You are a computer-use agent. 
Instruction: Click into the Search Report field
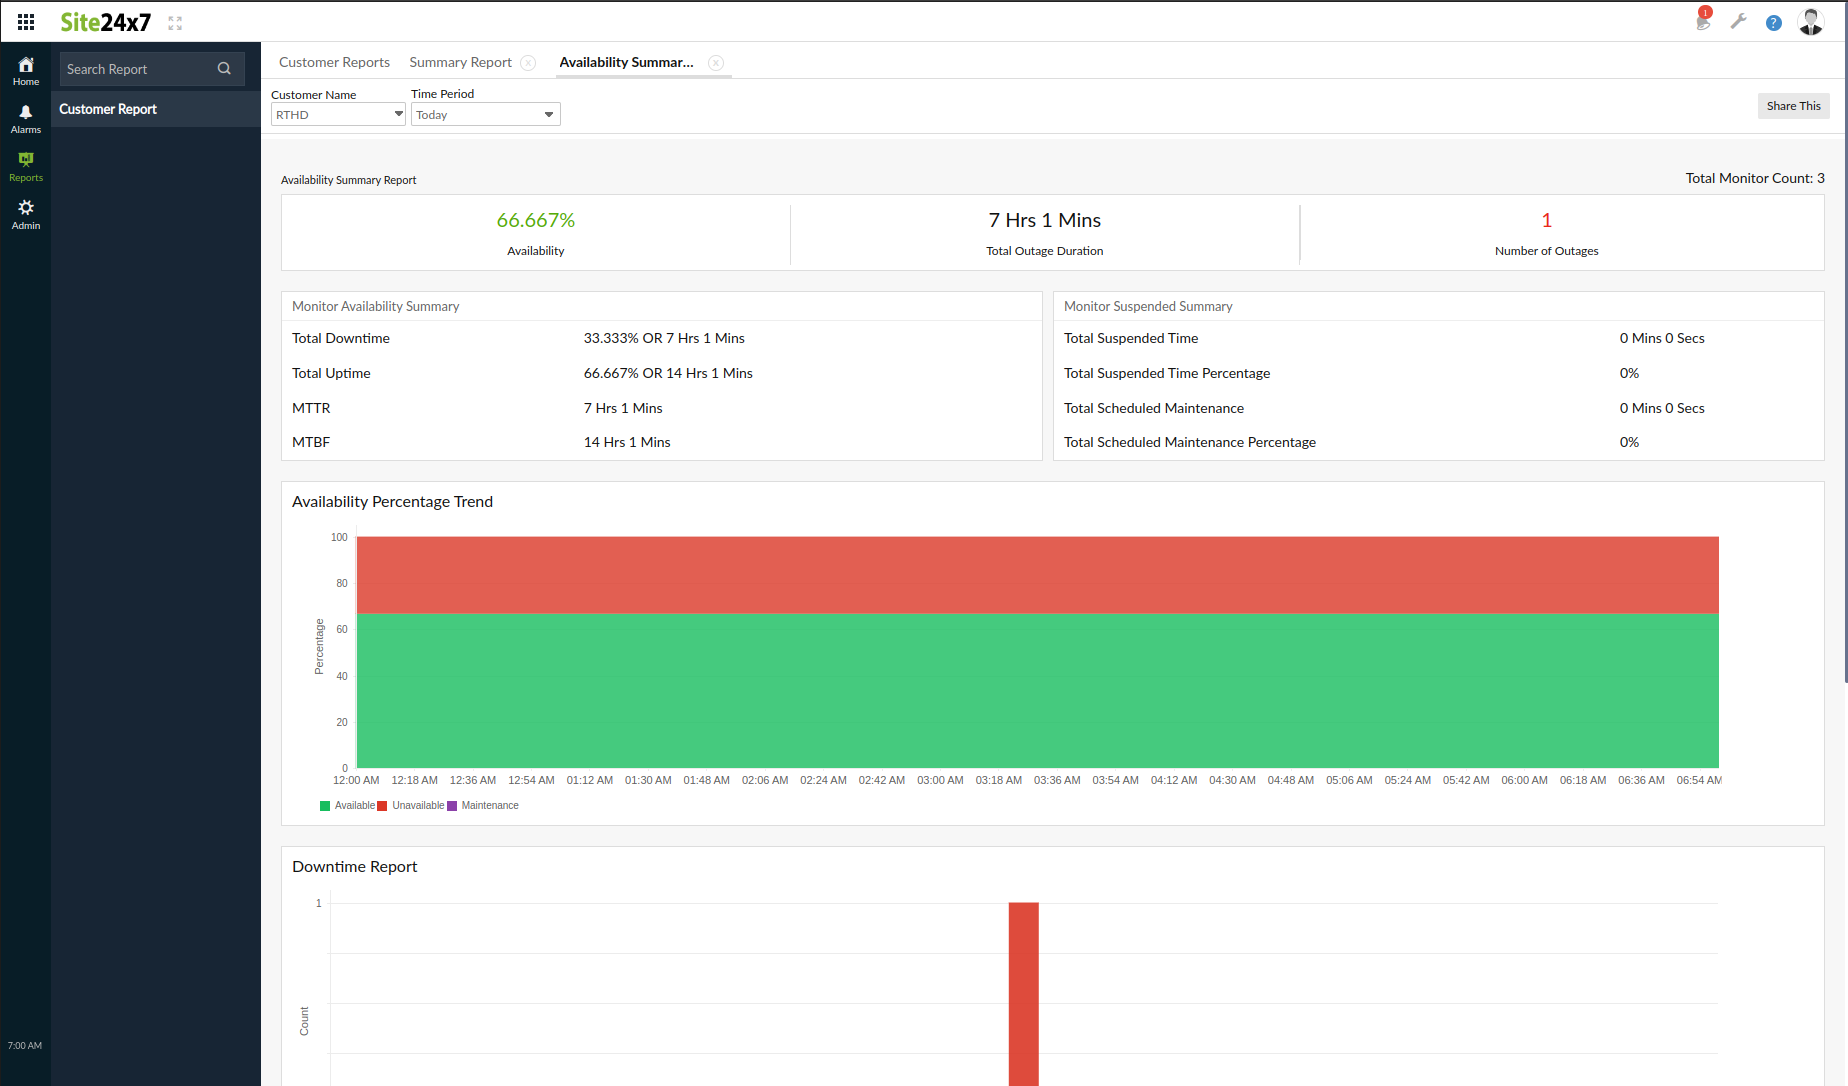(137, 69)
